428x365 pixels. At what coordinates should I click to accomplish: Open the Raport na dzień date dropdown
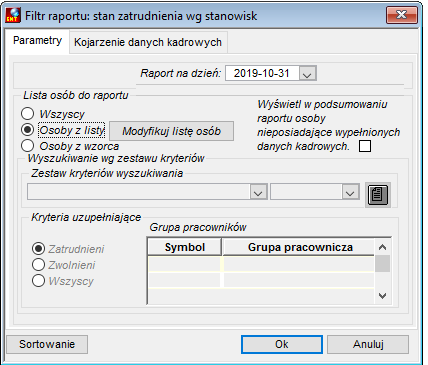click(x=307, y=73)
